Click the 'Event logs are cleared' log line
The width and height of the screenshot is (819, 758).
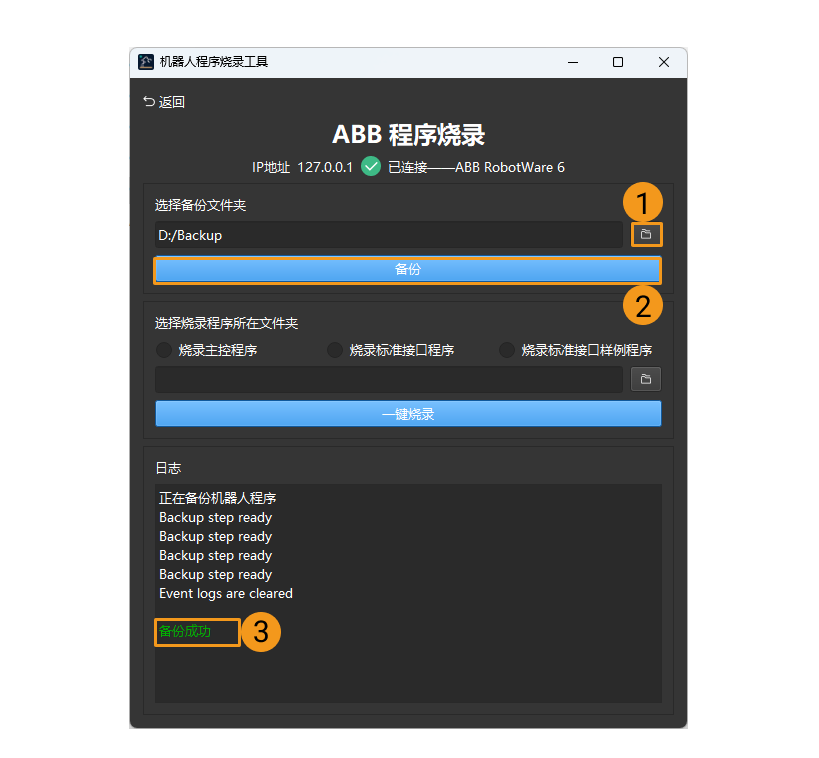[226, 593]
